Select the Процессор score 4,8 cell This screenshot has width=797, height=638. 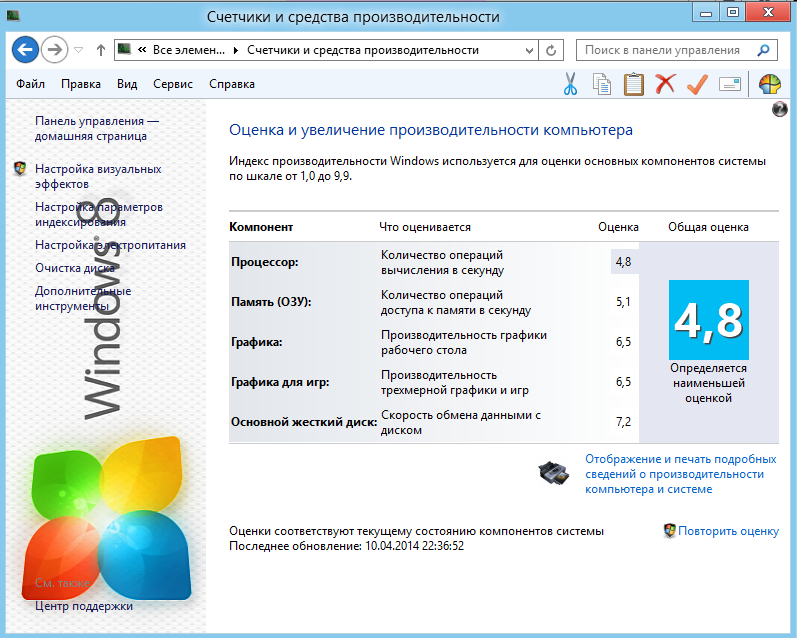tap(624, 262)
